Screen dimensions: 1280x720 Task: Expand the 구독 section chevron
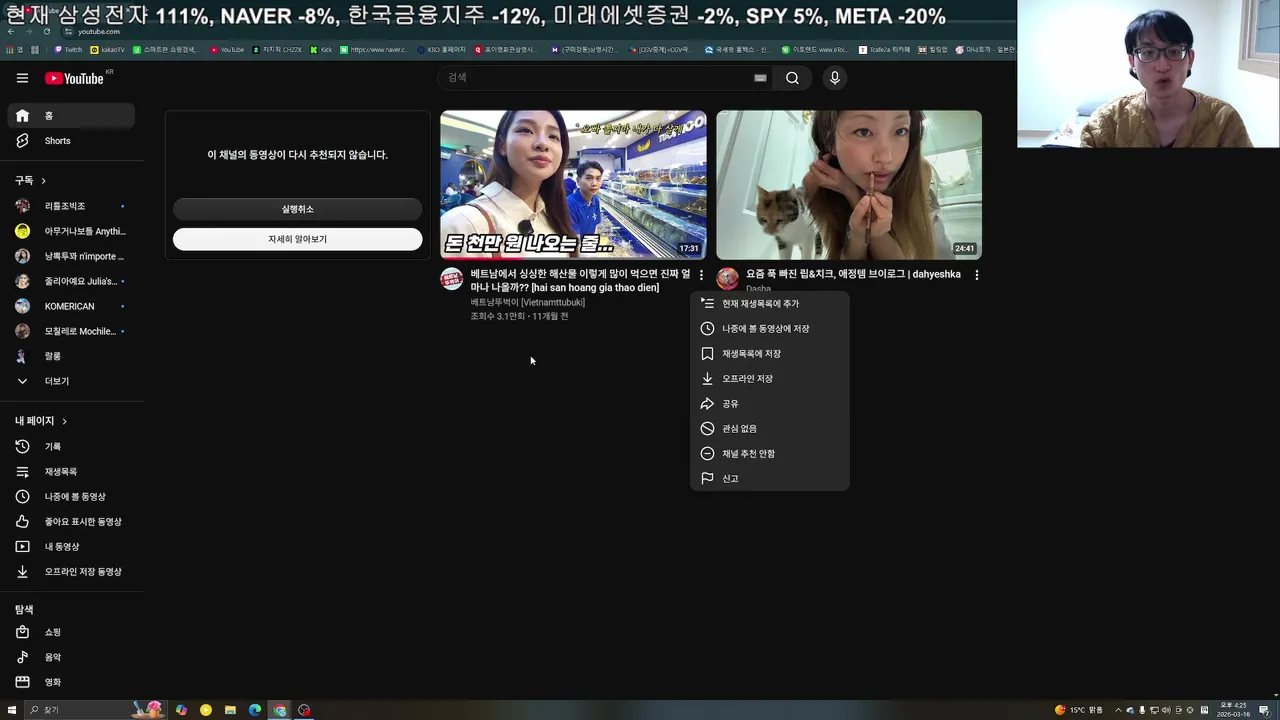point(43,181)
